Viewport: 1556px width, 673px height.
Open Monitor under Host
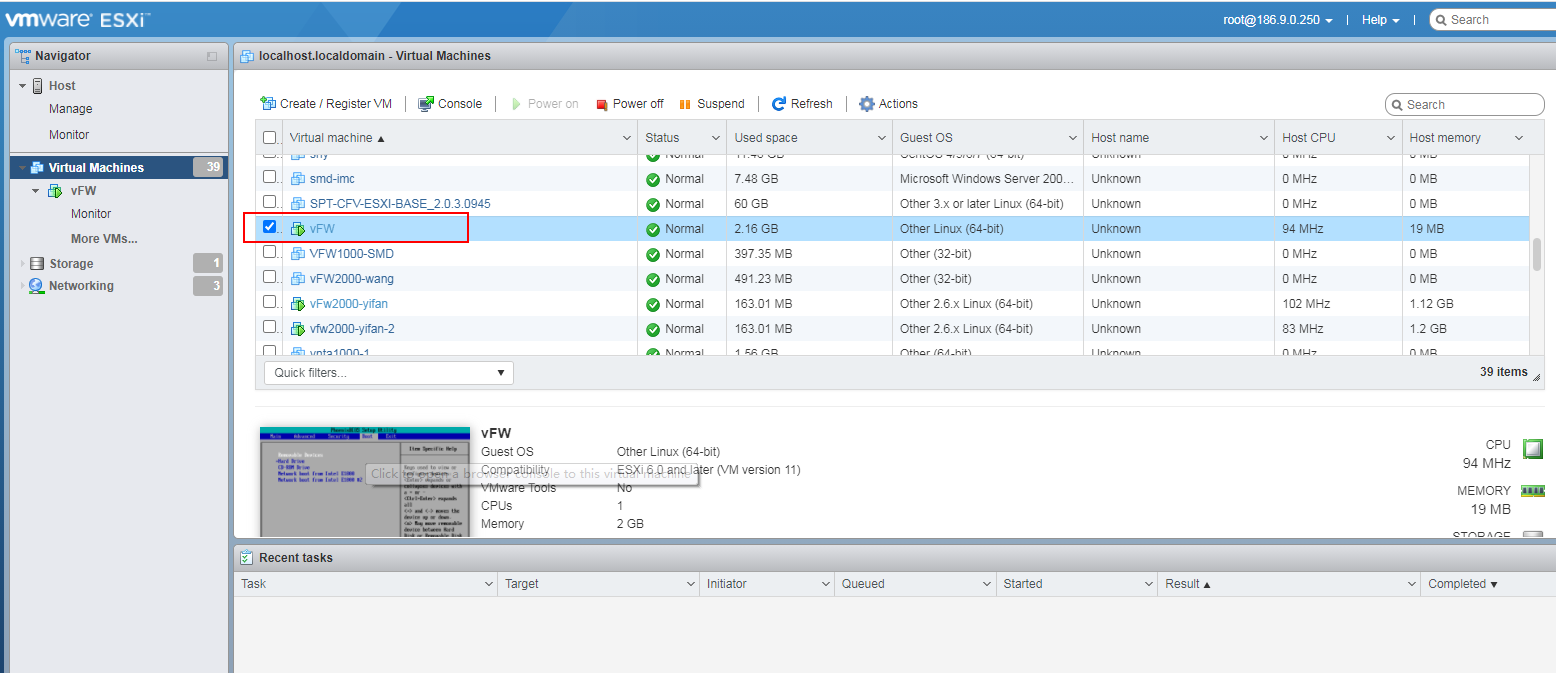[69, 135]
